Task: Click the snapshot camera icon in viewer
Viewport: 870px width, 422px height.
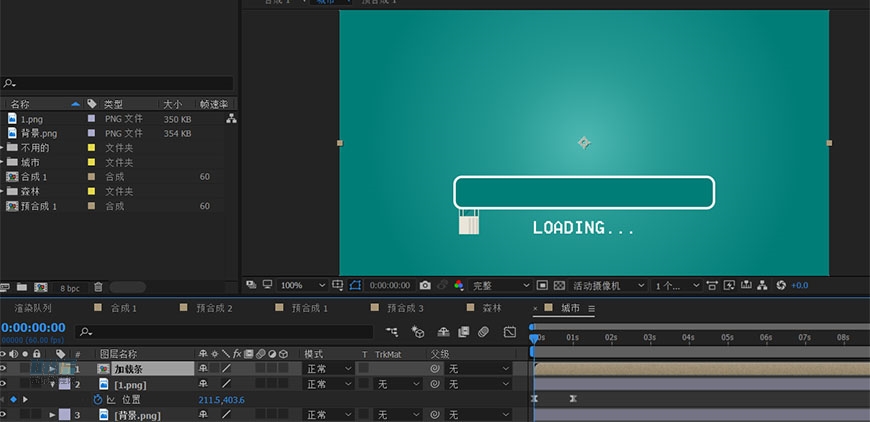Action: [x=425, y=285]
